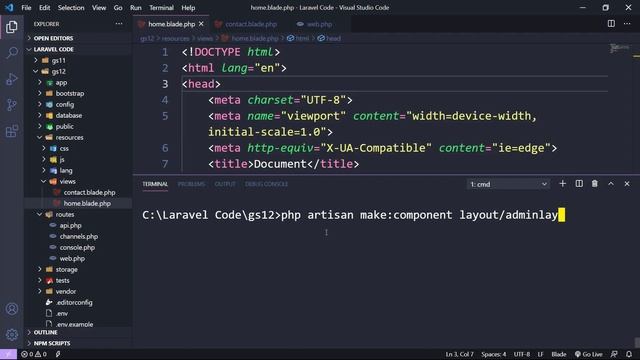Split the editor to the right

[611, 24]
